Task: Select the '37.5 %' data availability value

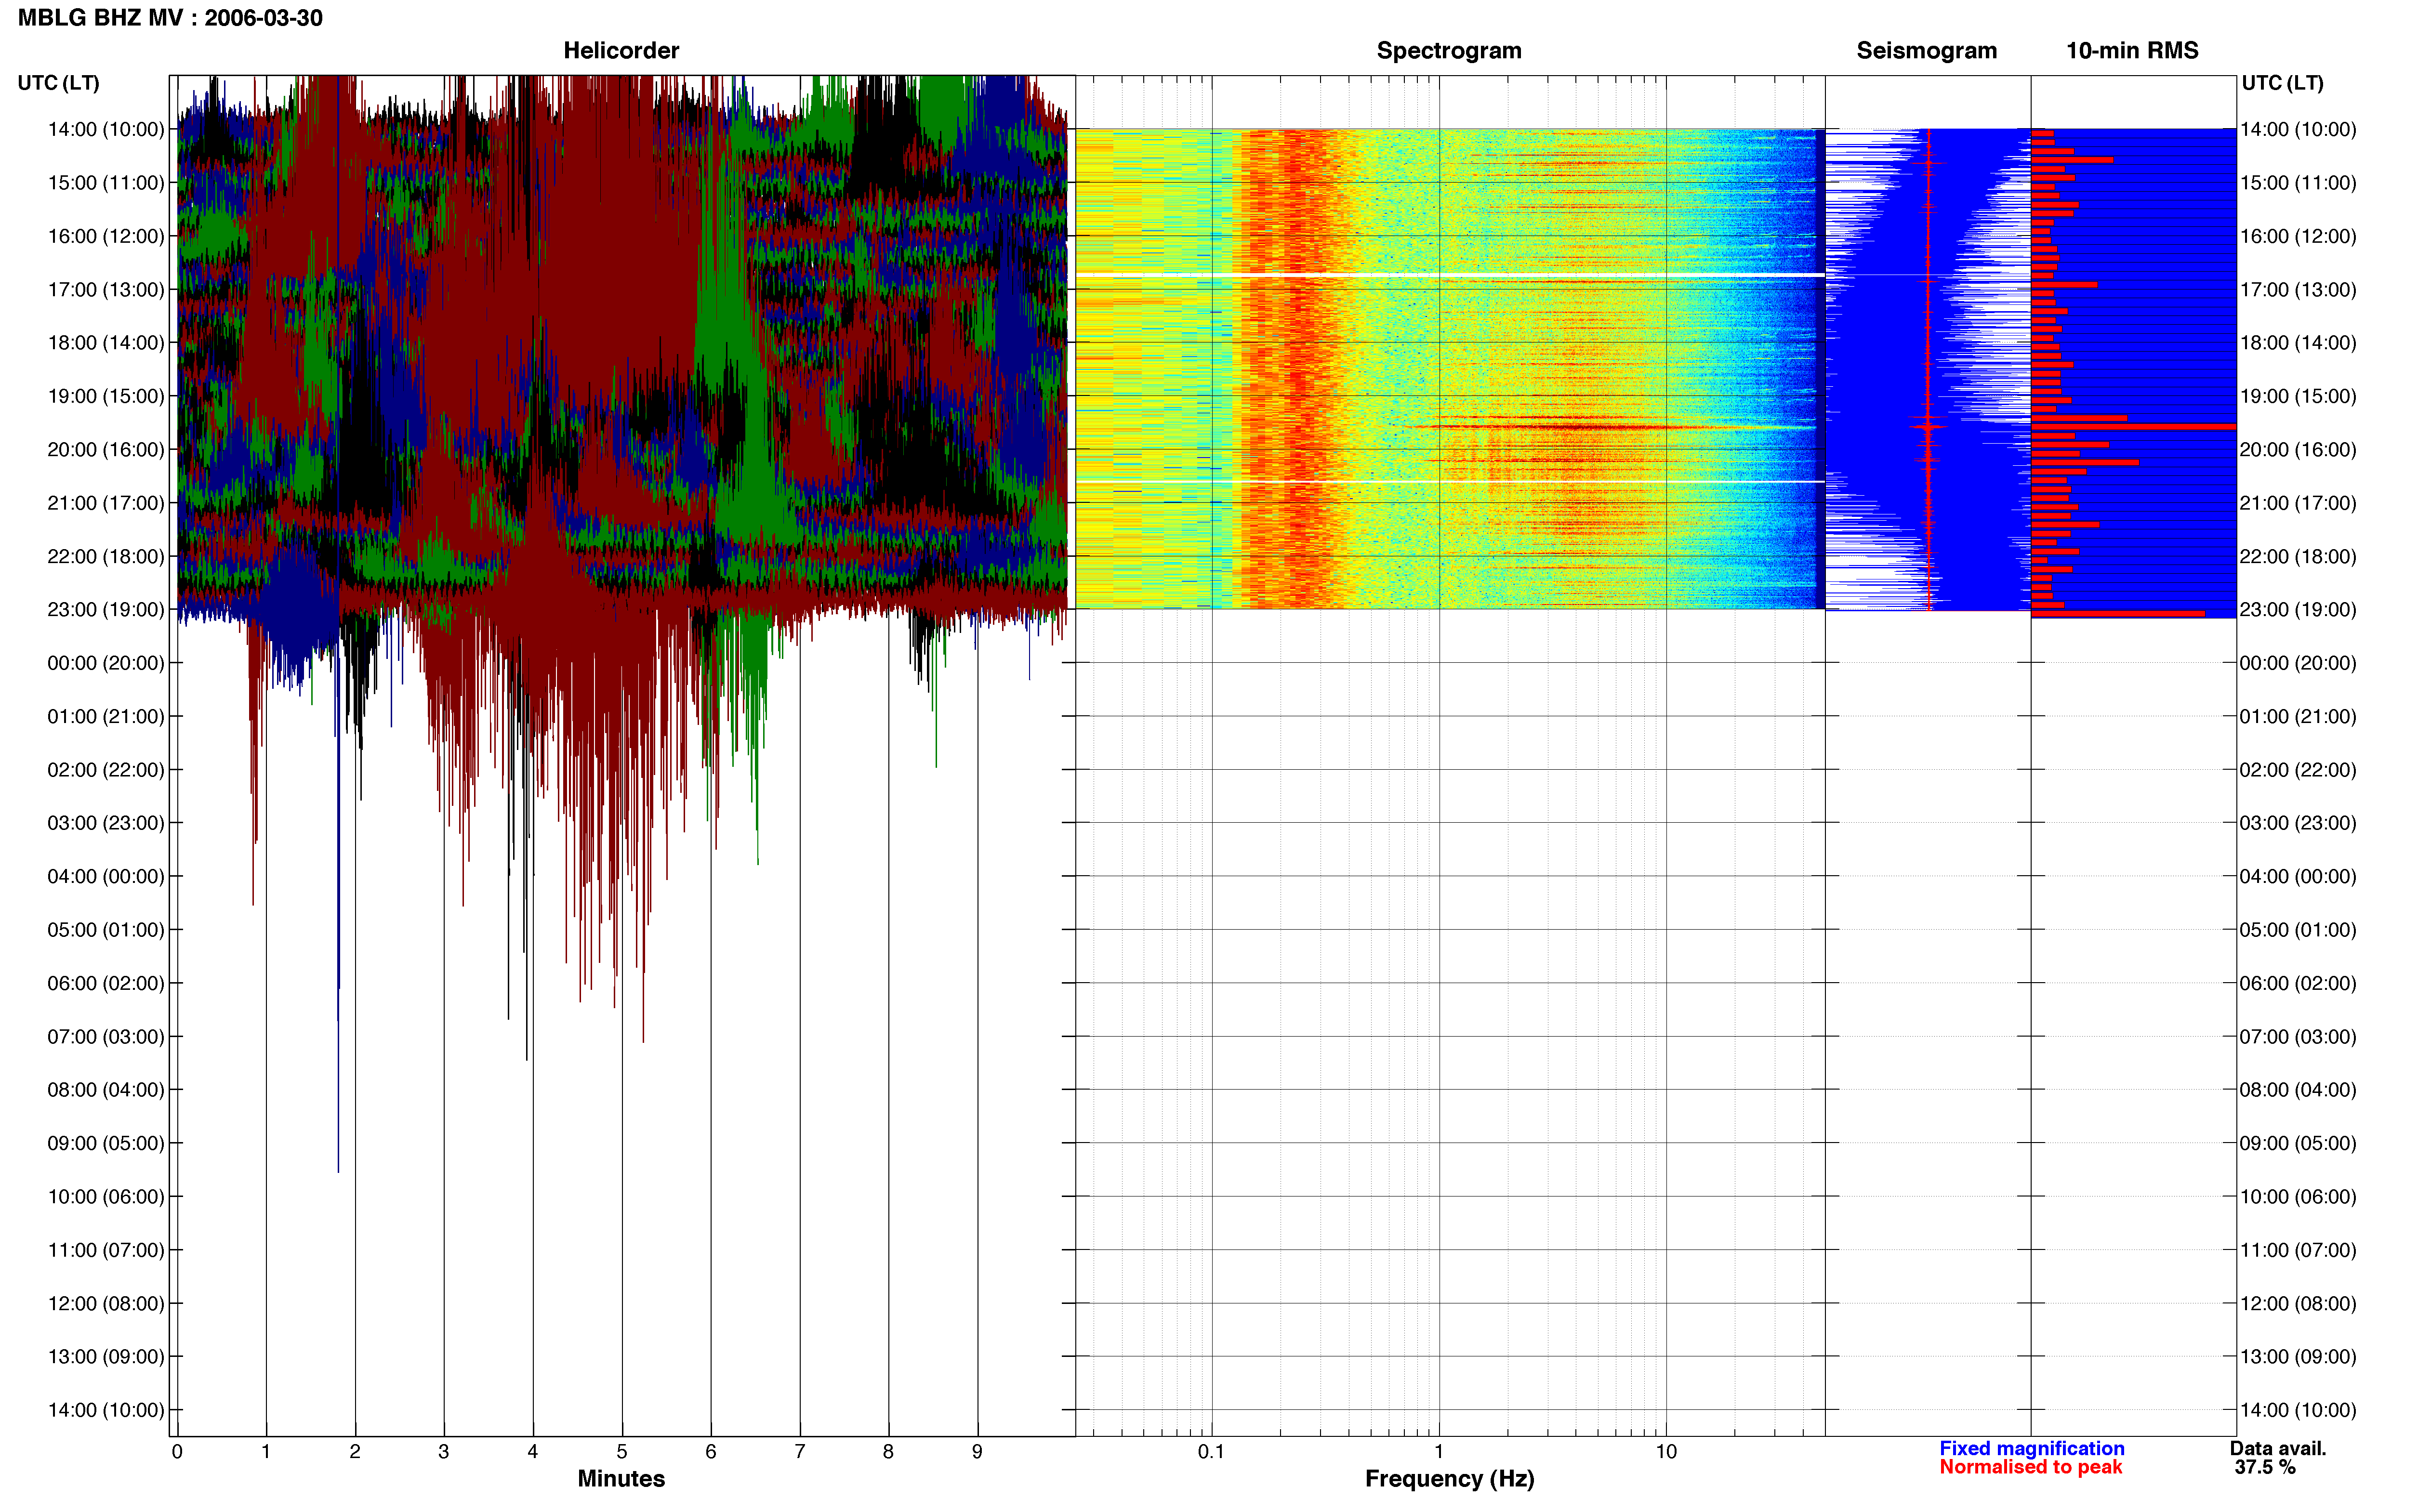Action: click(2265, 1467)
